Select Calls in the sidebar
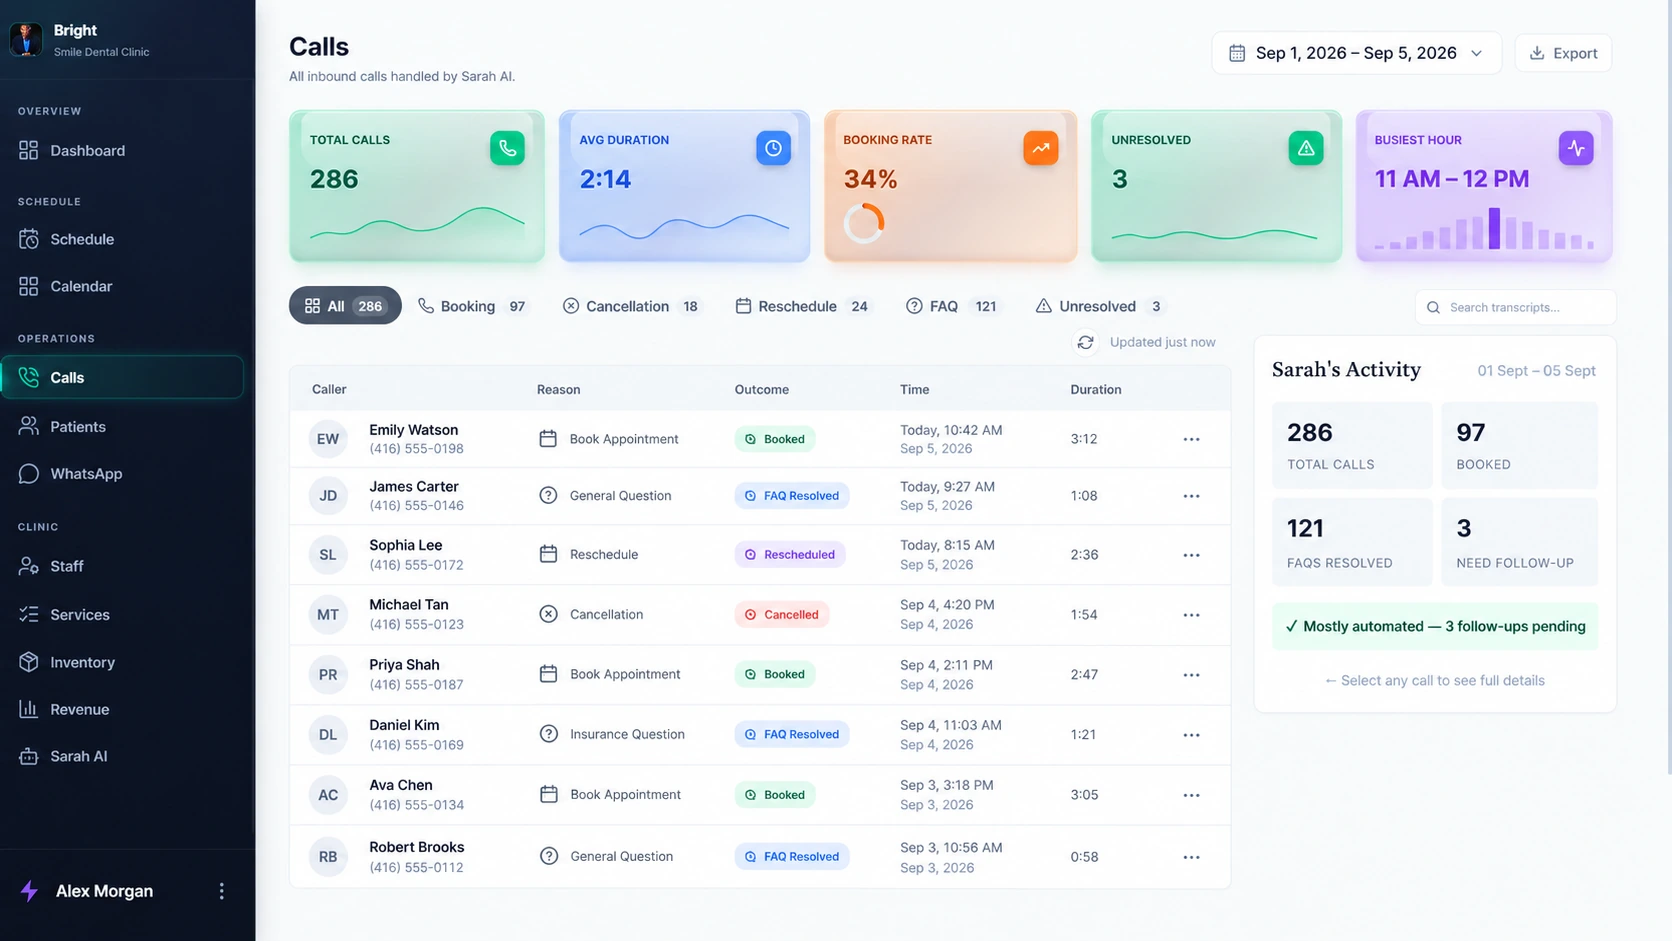The height and width of the screenshot is (941, 1672). click(122, 377)
